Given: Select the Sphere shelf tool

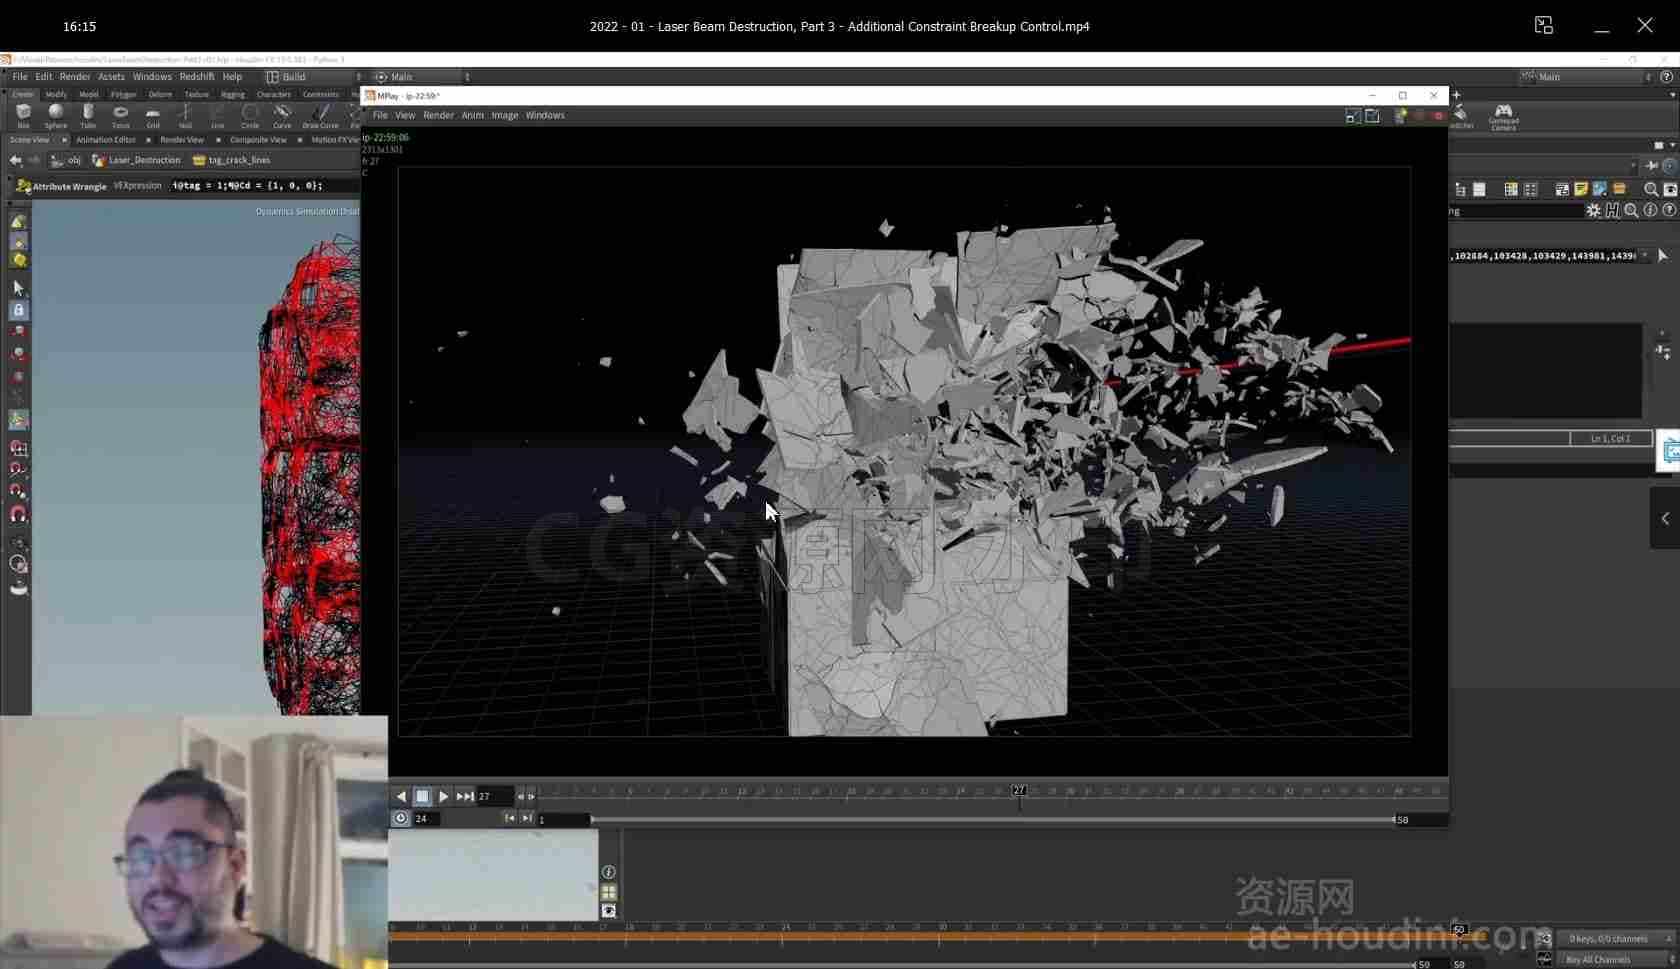Looking at the screenshot, I should click(x=56, y=115).
